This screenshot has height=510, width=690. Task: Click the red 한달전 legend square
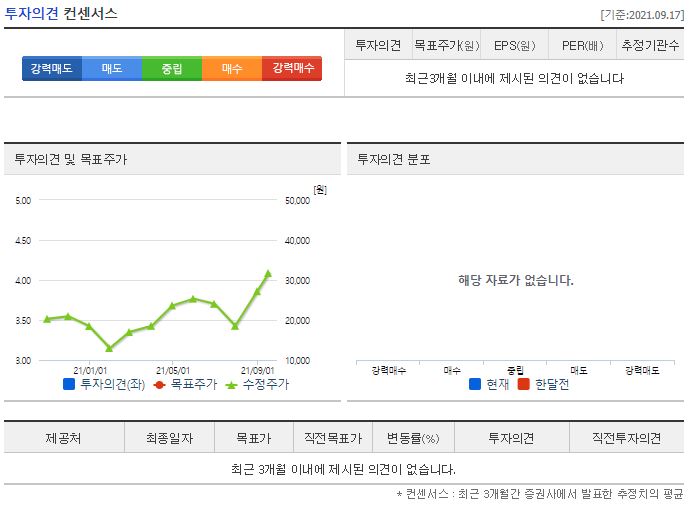pyautogui.click(x=523, y=384)
